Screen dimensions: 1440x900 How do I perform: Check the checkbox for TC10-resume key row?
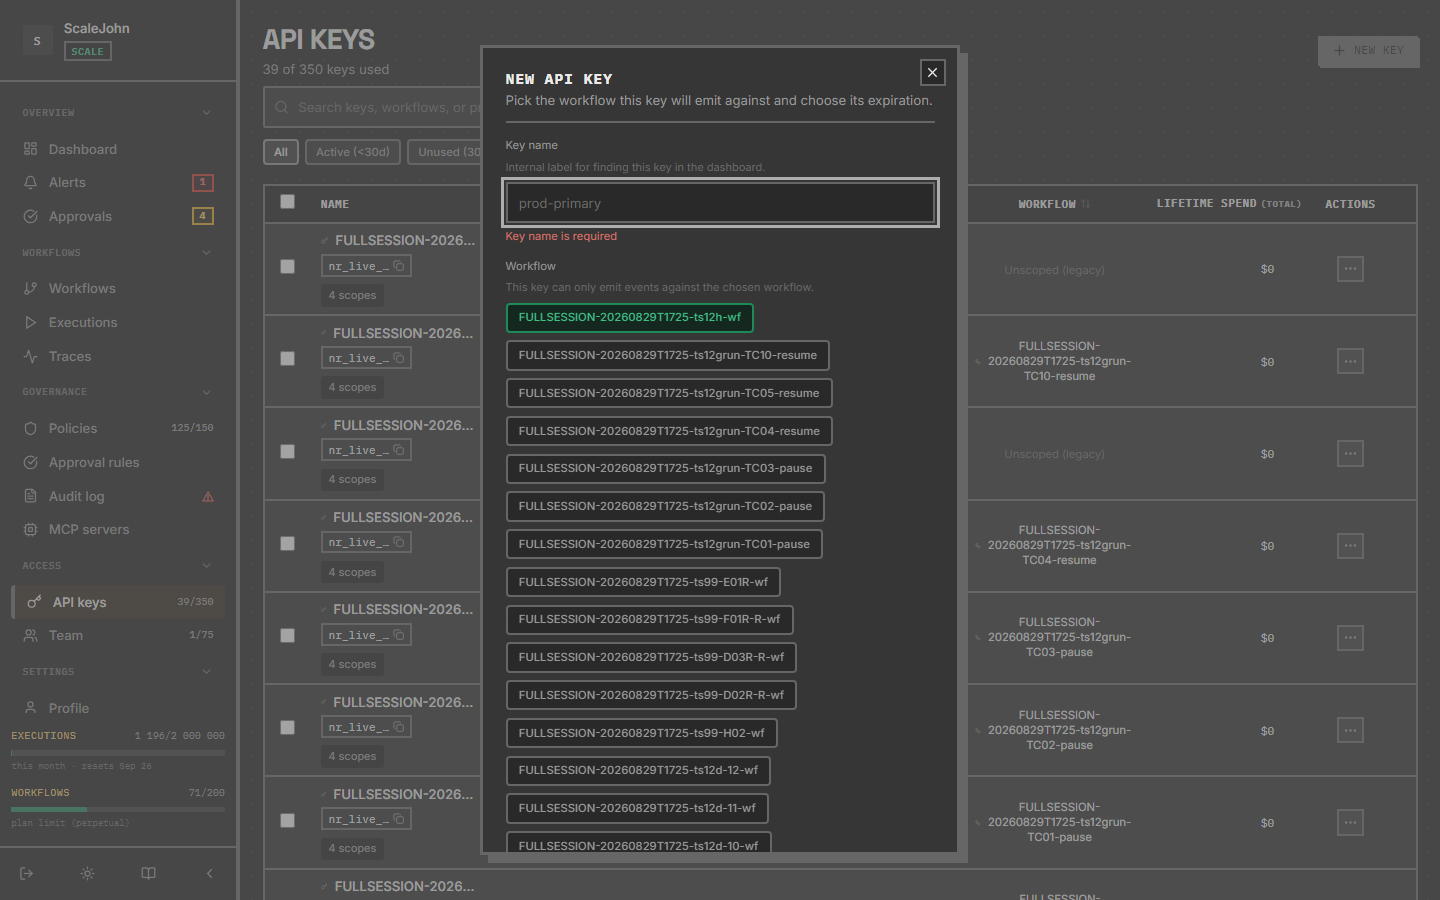click(288, 358)
